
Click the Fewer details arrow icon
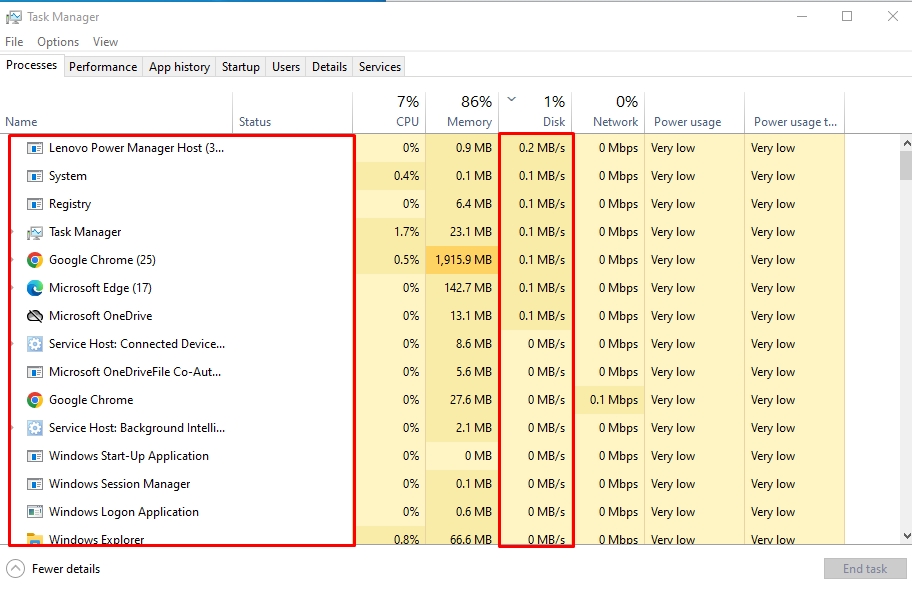15,569
